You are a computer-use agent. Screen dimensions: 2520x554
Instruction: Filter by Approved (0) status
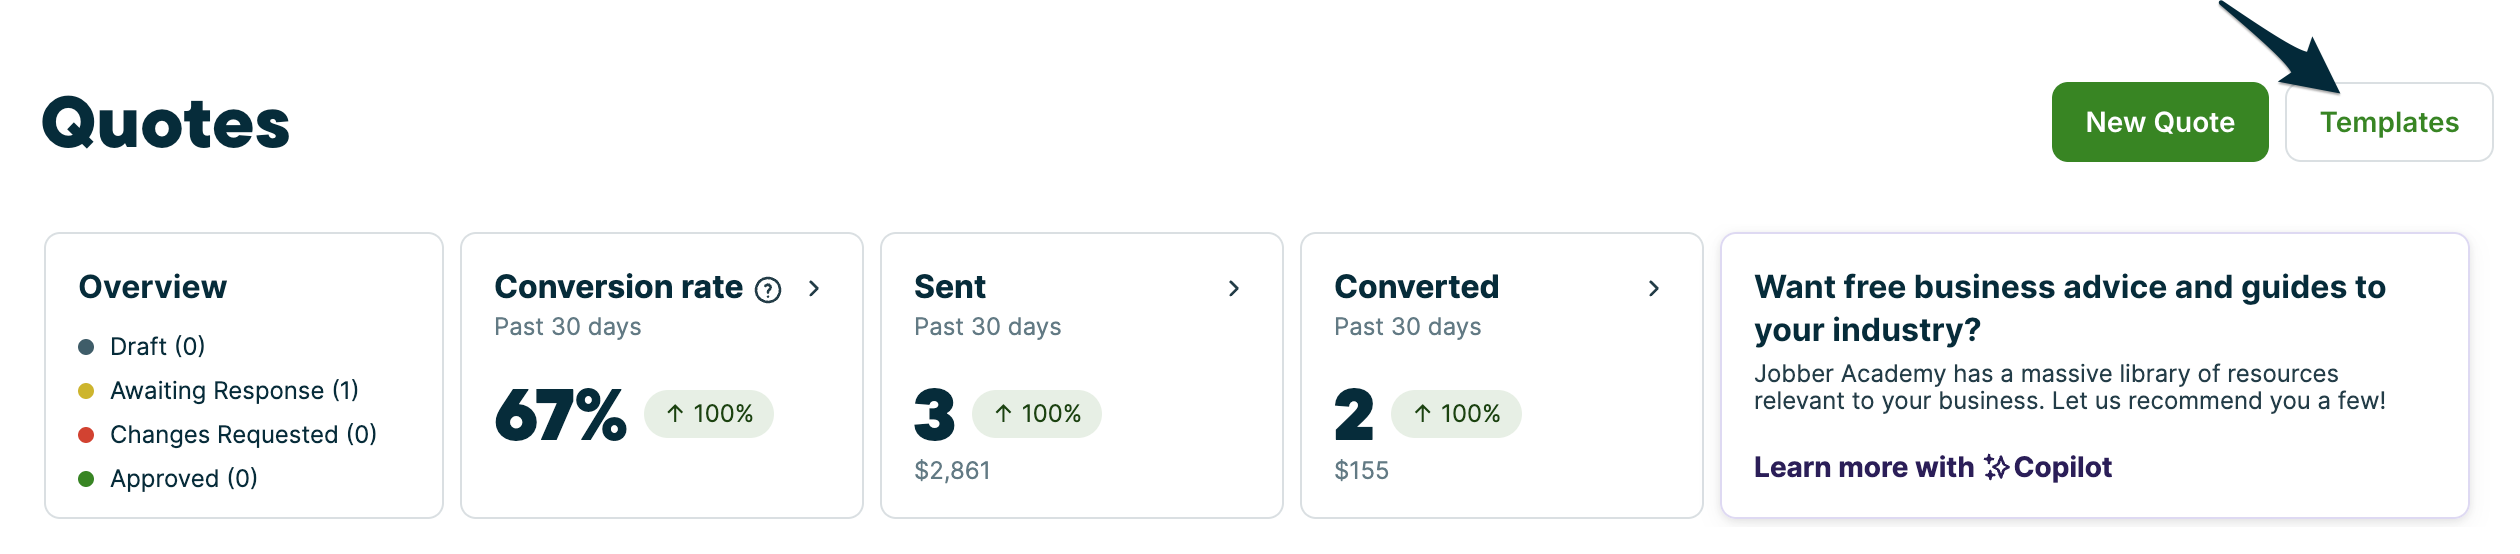[x=184, y=478]
